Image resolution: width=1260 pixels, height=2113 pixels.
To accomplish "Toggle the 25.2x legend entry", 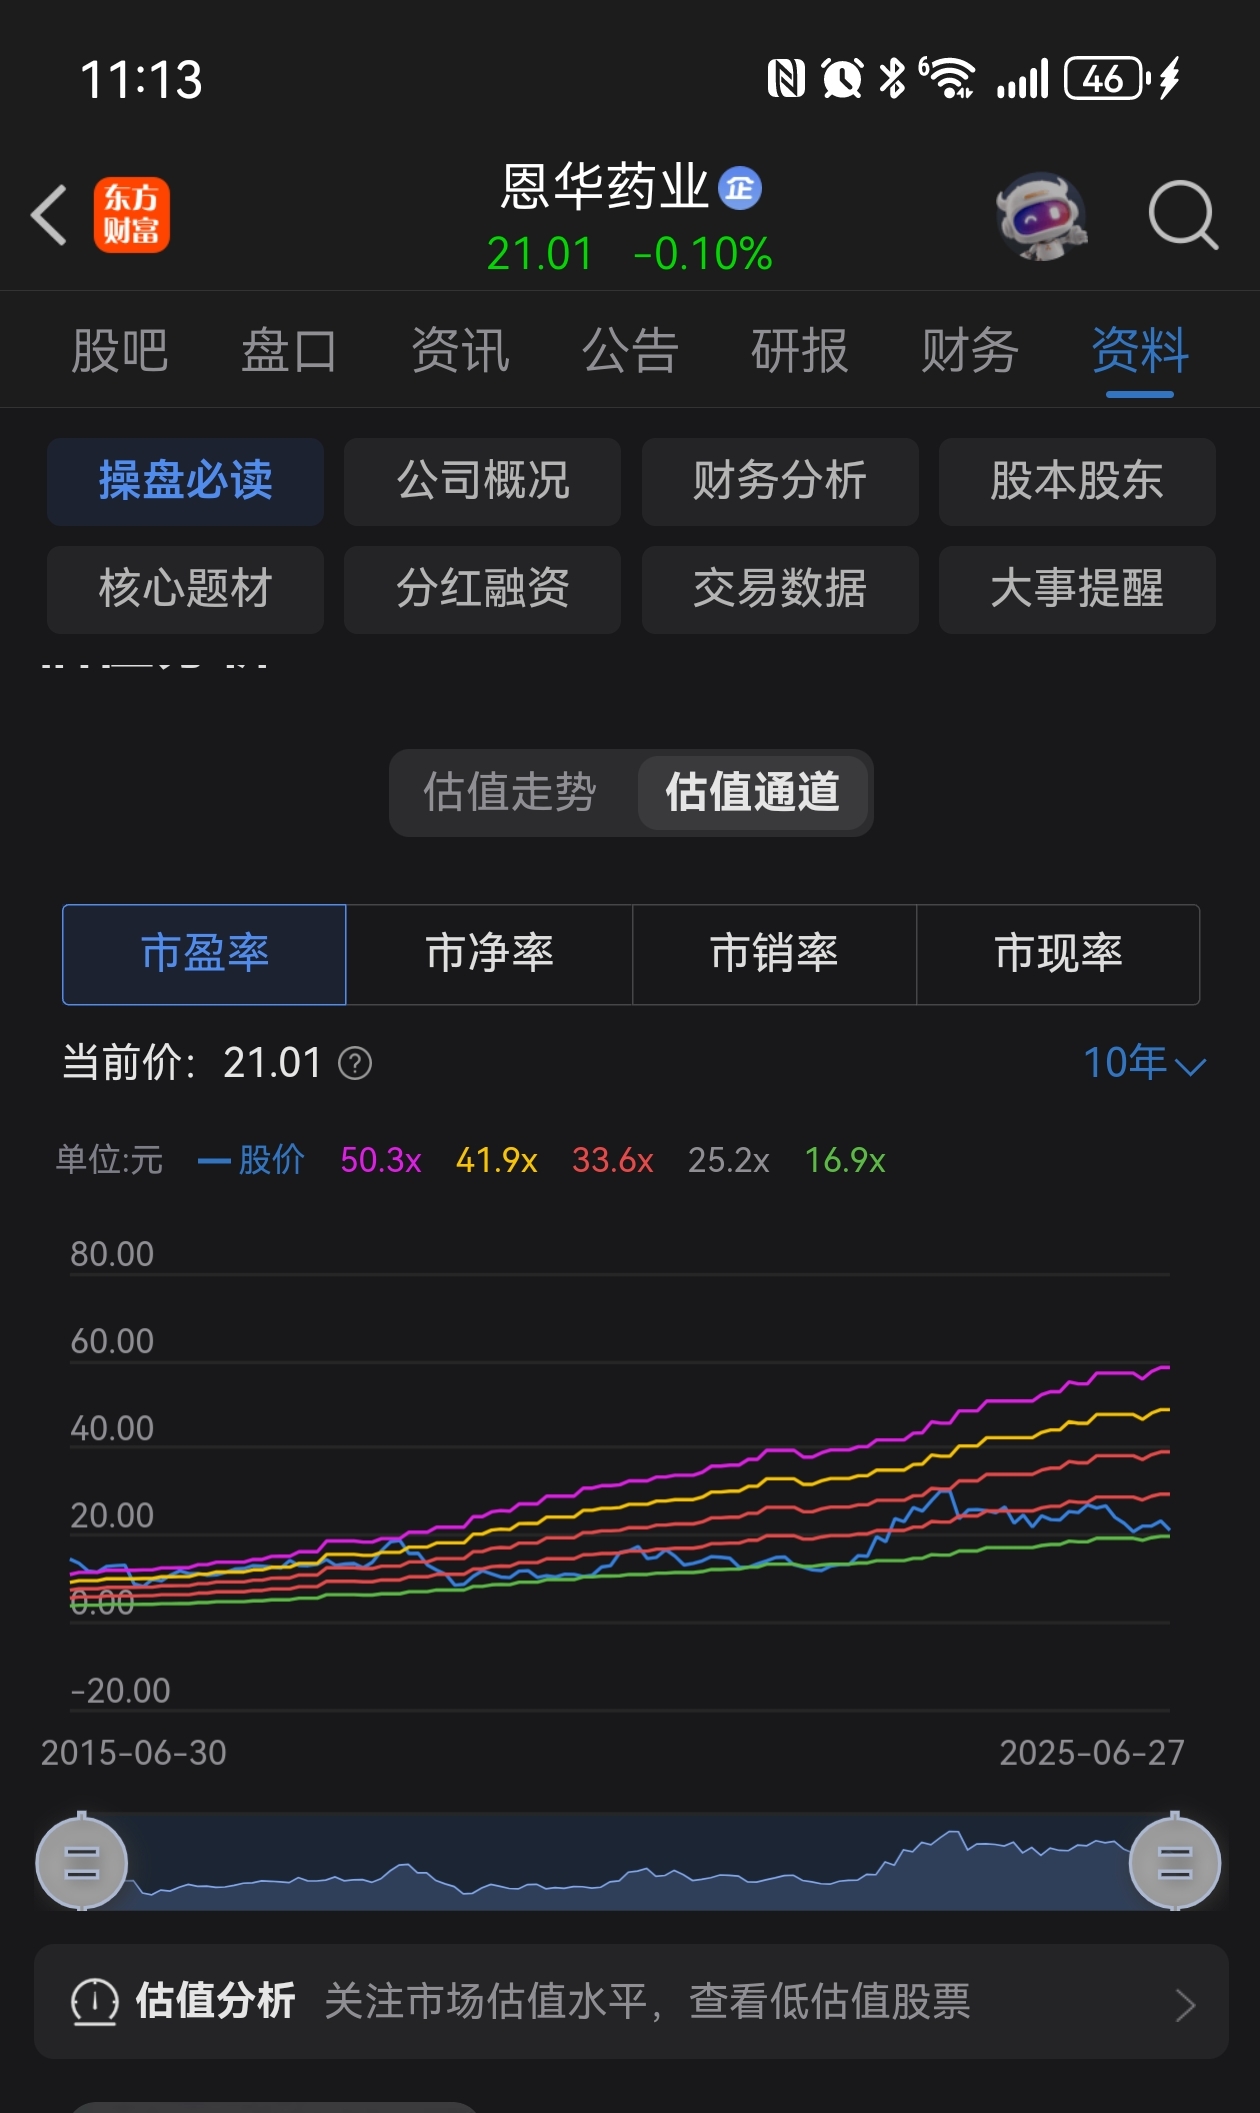I will click(x=729, y=1160).
